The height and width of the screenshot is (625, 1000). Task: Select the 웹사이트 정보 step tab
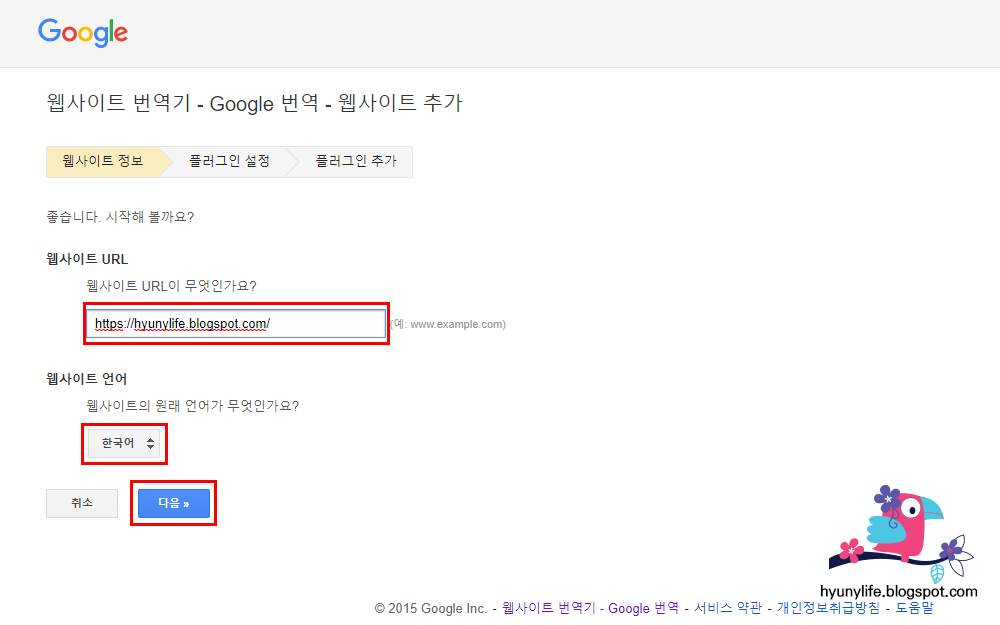103,161
